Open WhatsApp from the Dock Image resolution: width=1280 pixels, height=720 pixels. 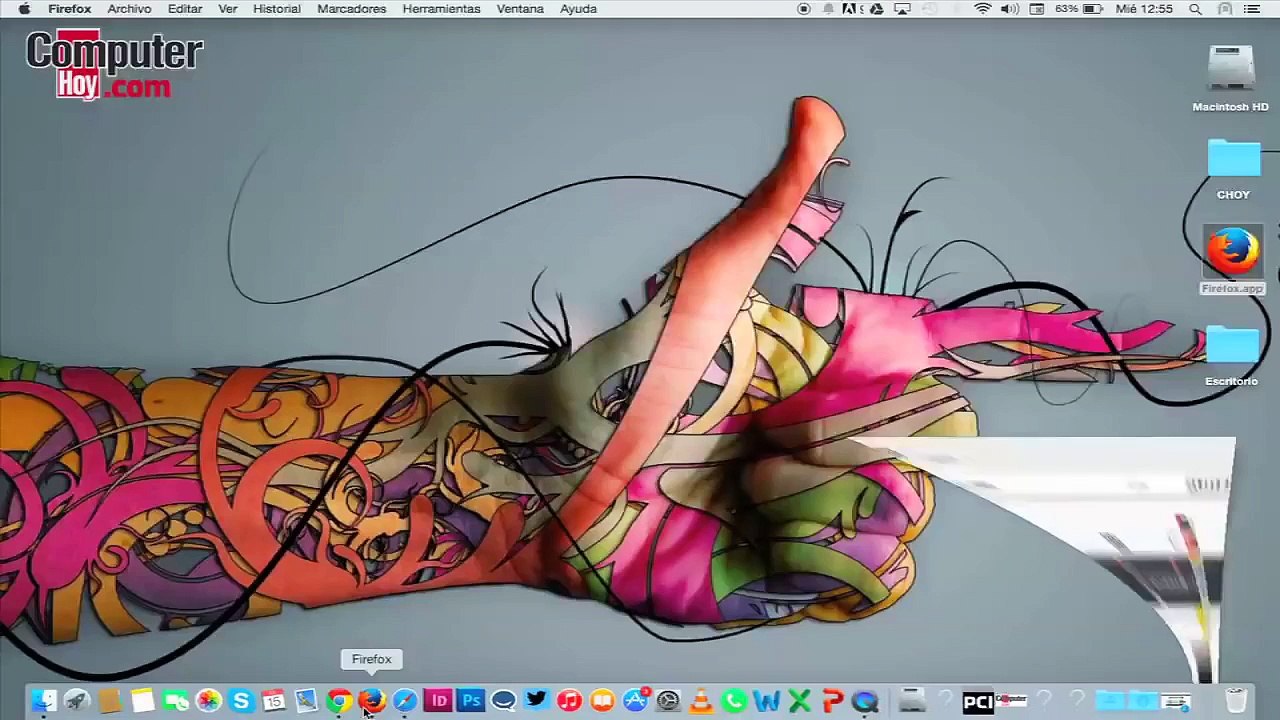pyautogui.click(x=734, y=701)
